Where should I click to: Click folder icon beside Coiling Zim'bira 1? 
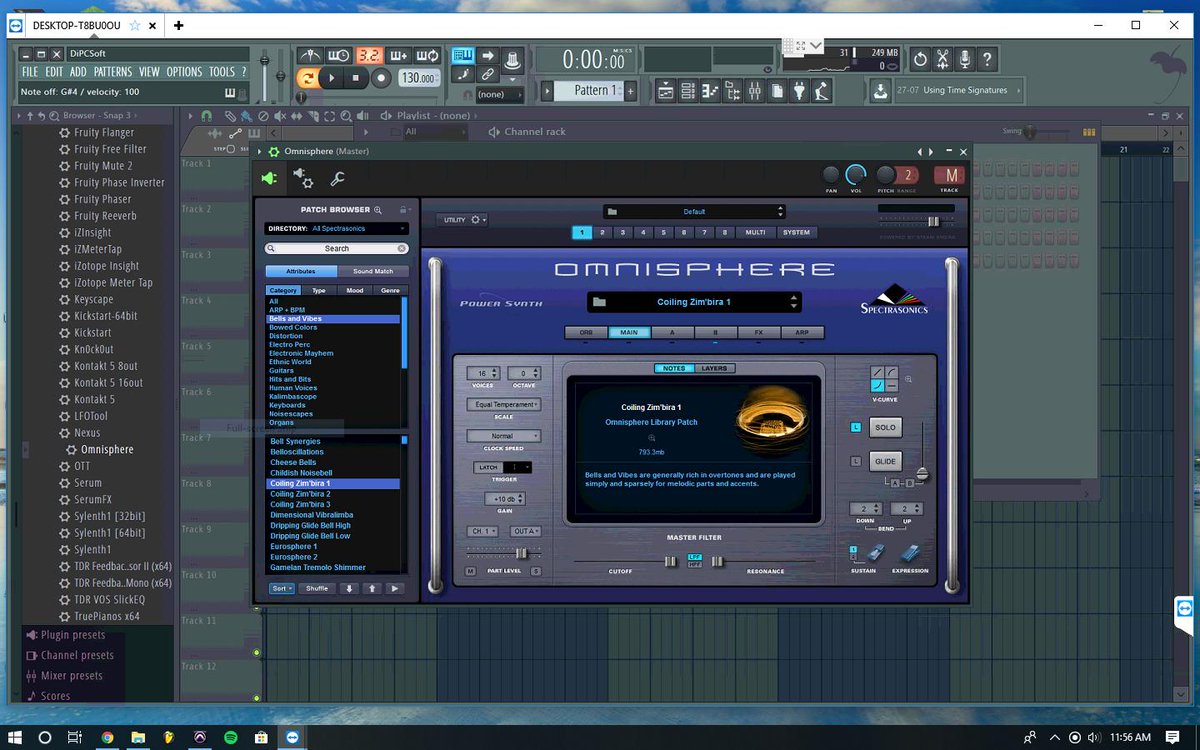click(599, 302)
